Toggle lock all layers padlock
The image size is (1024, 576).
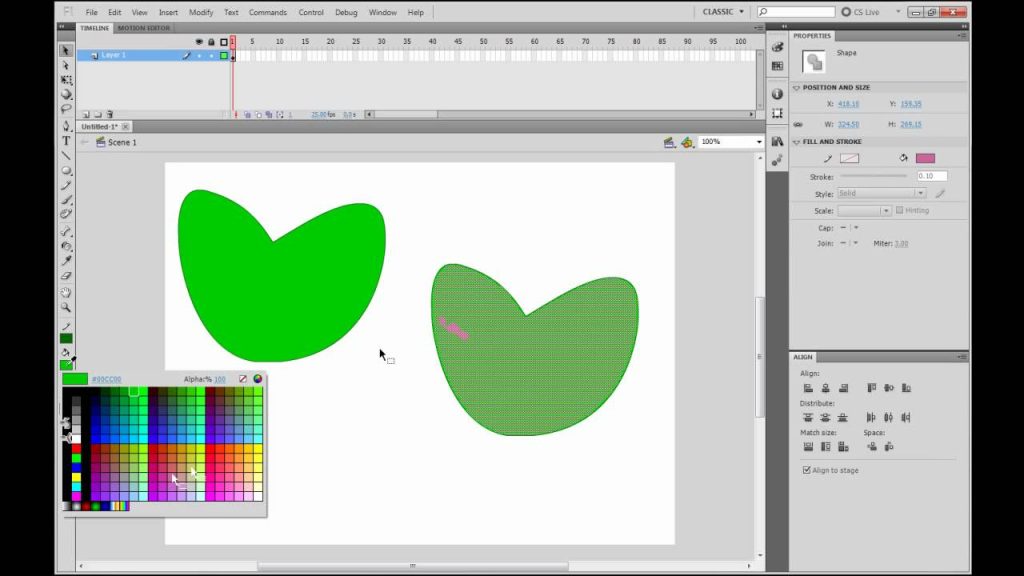tap(211, 42)
